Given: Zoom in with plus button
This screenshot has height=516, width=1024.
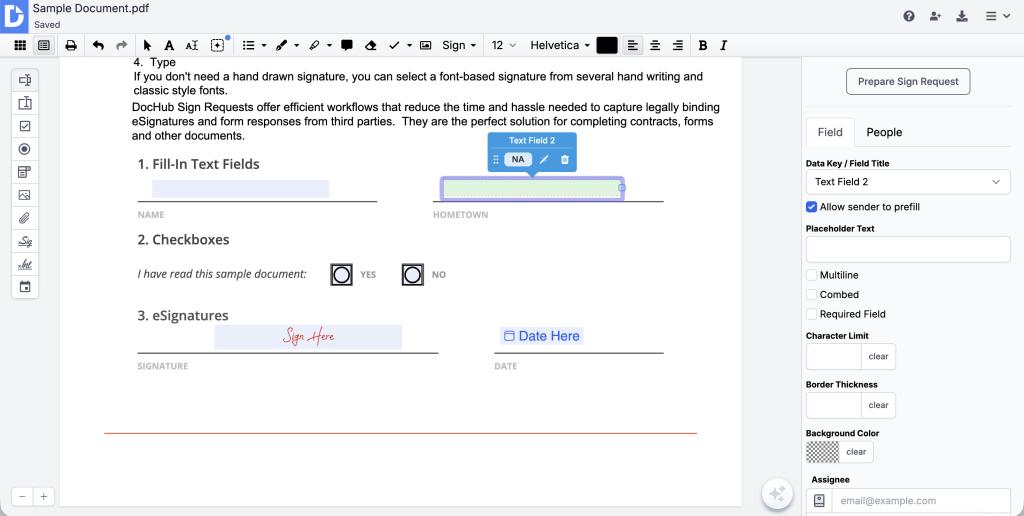Looking at the screenshot, I should (44, 497).
